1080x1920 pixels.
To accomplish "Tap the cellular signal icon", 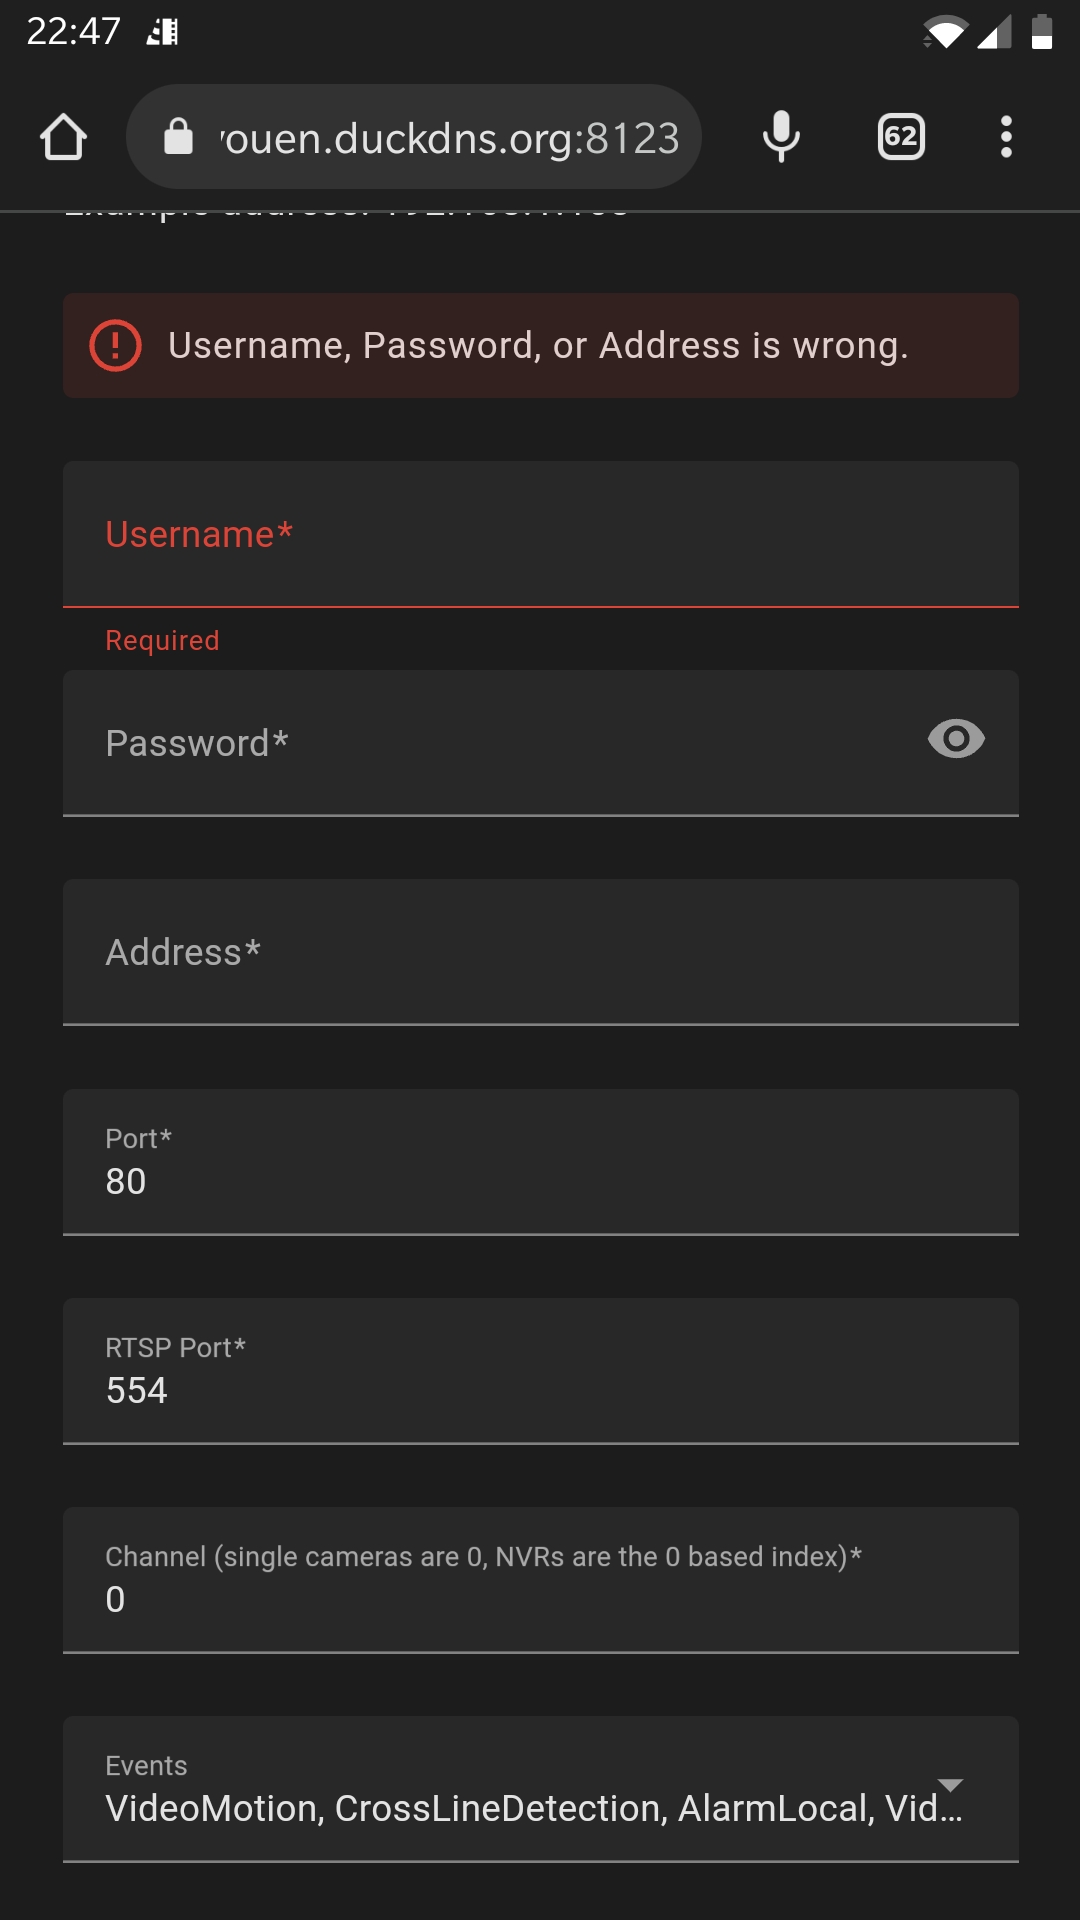I will click(x=994, y=32).
